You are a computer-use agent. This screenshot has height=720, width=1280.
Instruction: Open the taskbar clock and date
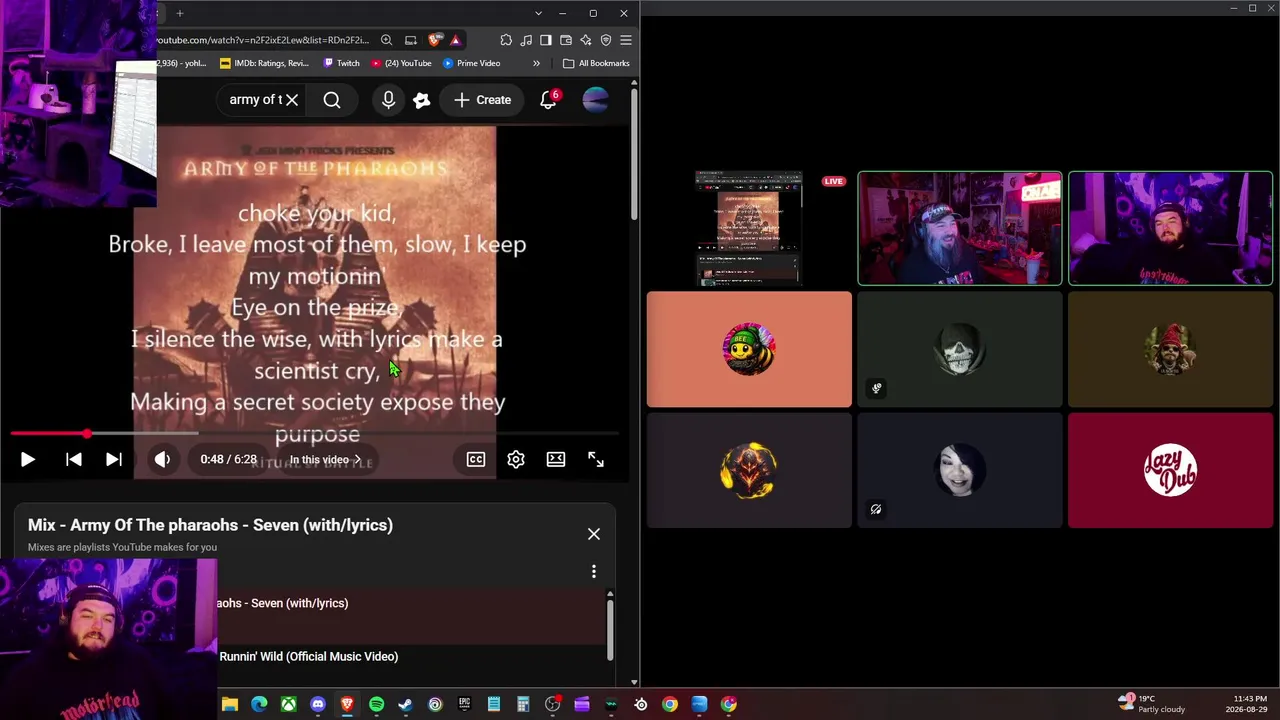pyautogui.click(x=1247, y=704)
